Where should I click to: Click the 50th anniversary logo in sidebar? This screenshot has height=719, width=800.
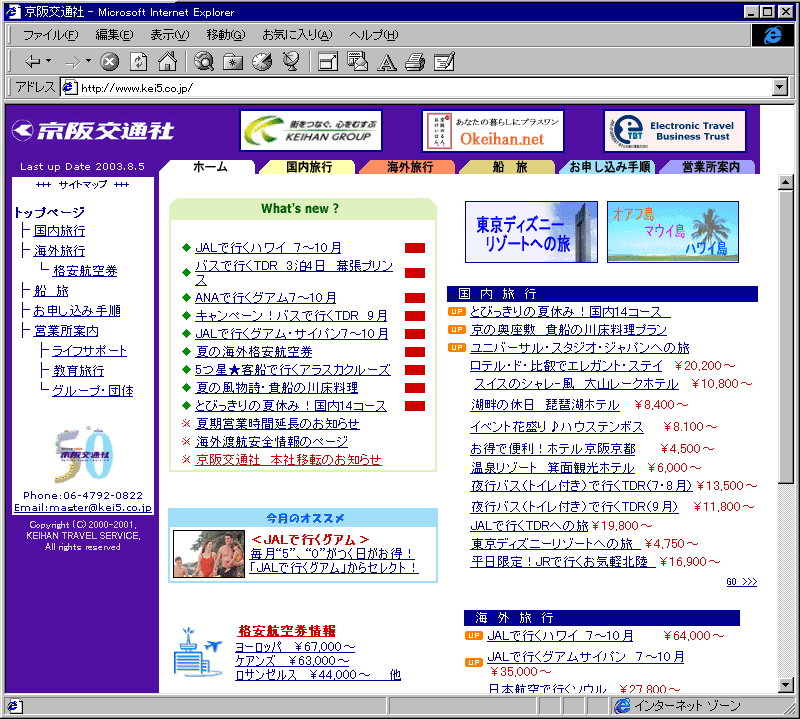click(x=84, y=454)
